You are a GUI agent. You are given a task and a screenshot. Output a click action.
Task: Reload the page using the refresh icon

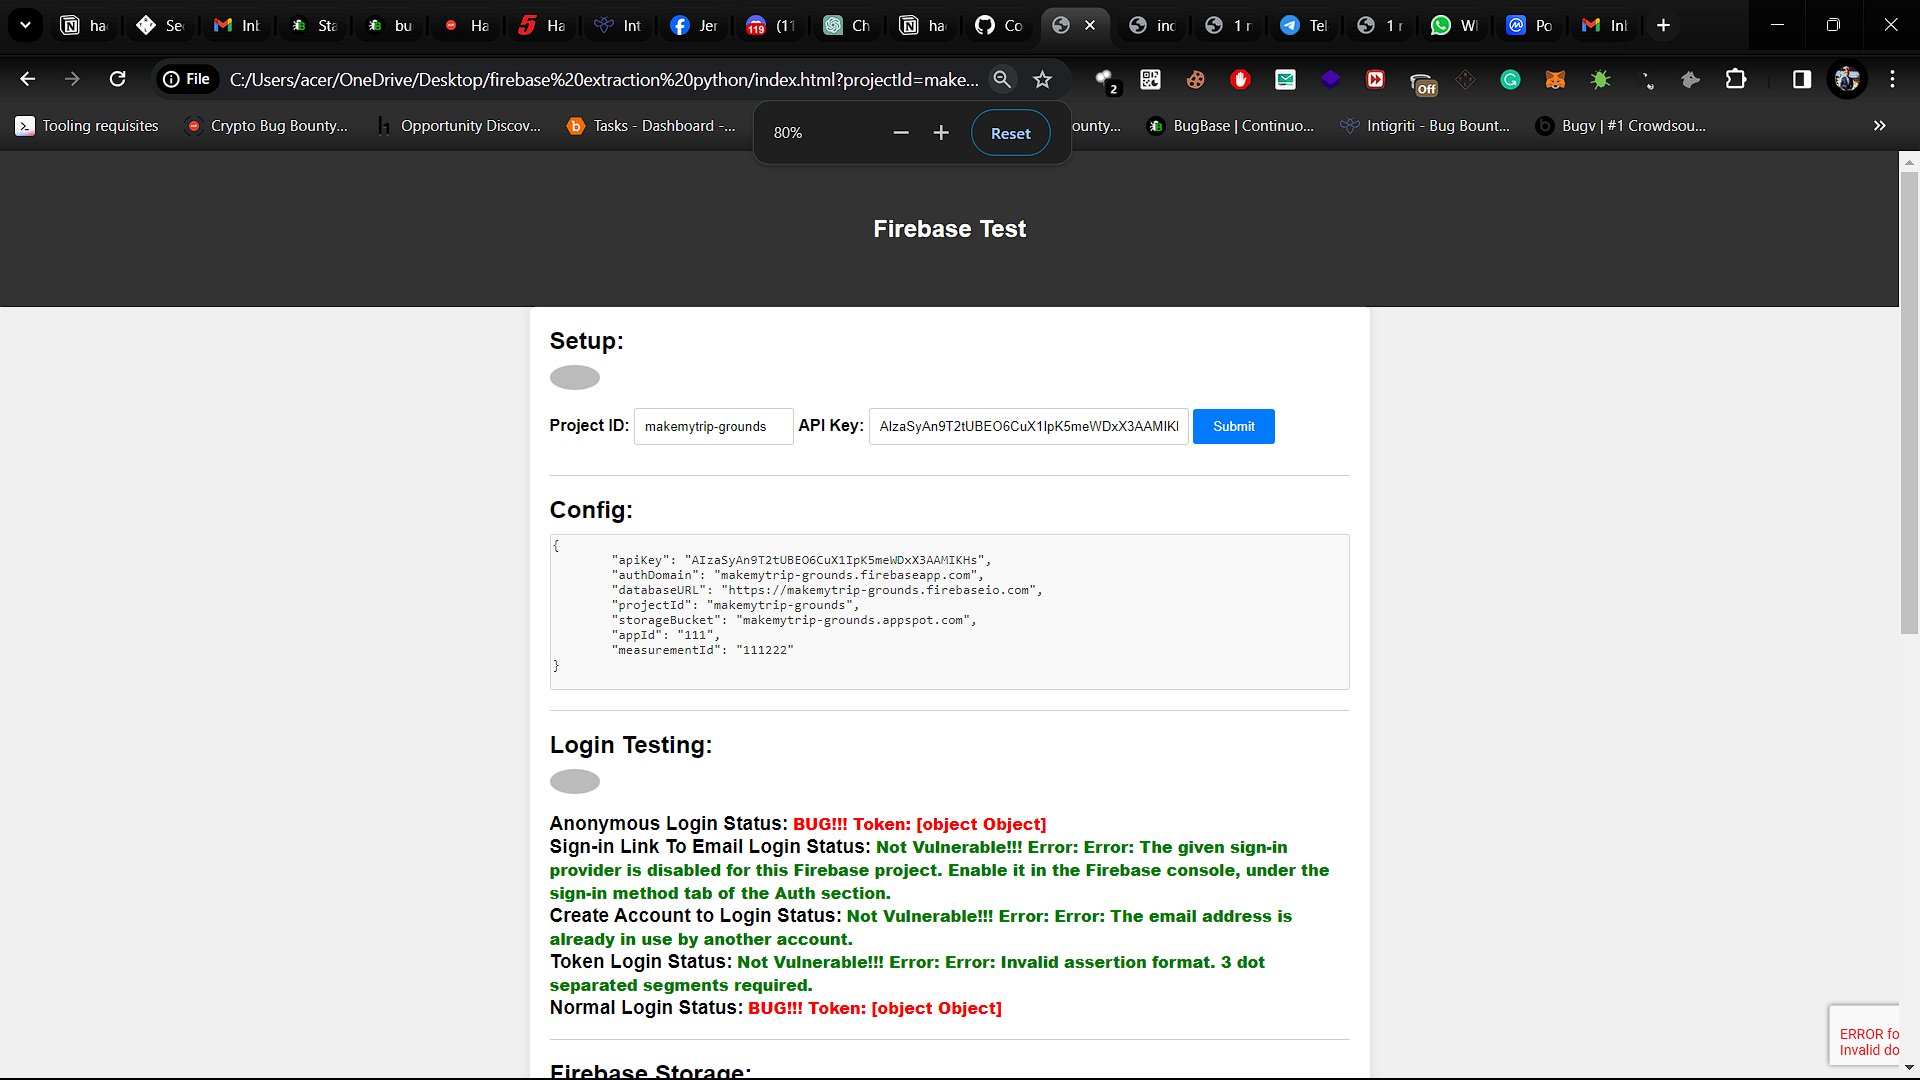(117, 79)
